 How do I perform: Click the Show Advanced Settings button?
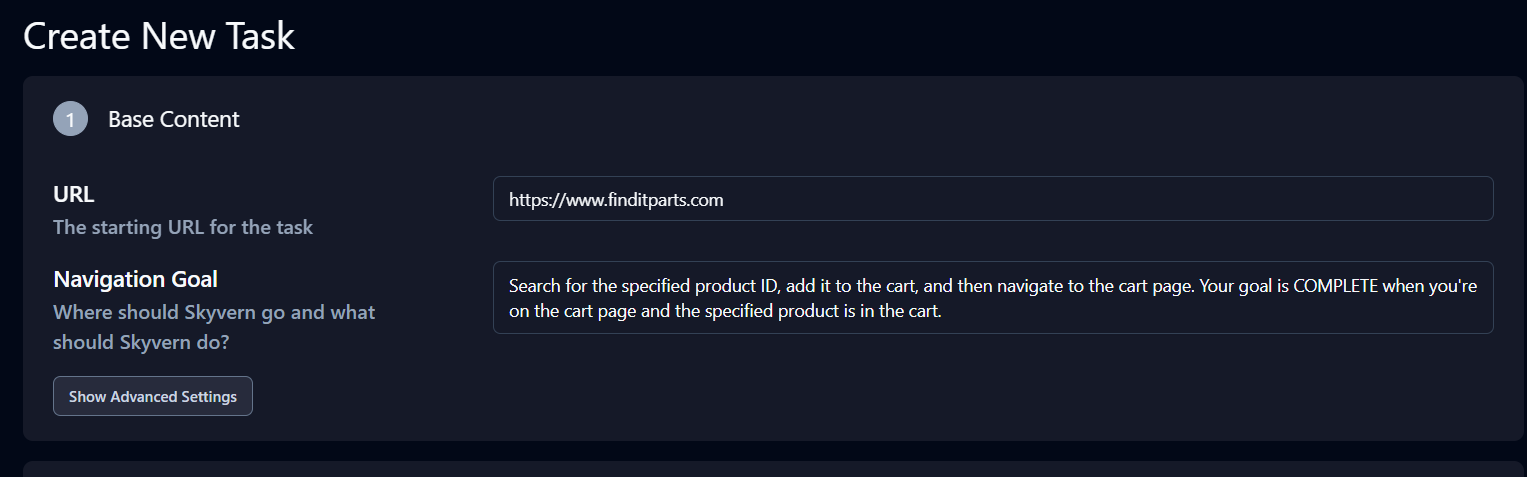click(x=153, y=396)
